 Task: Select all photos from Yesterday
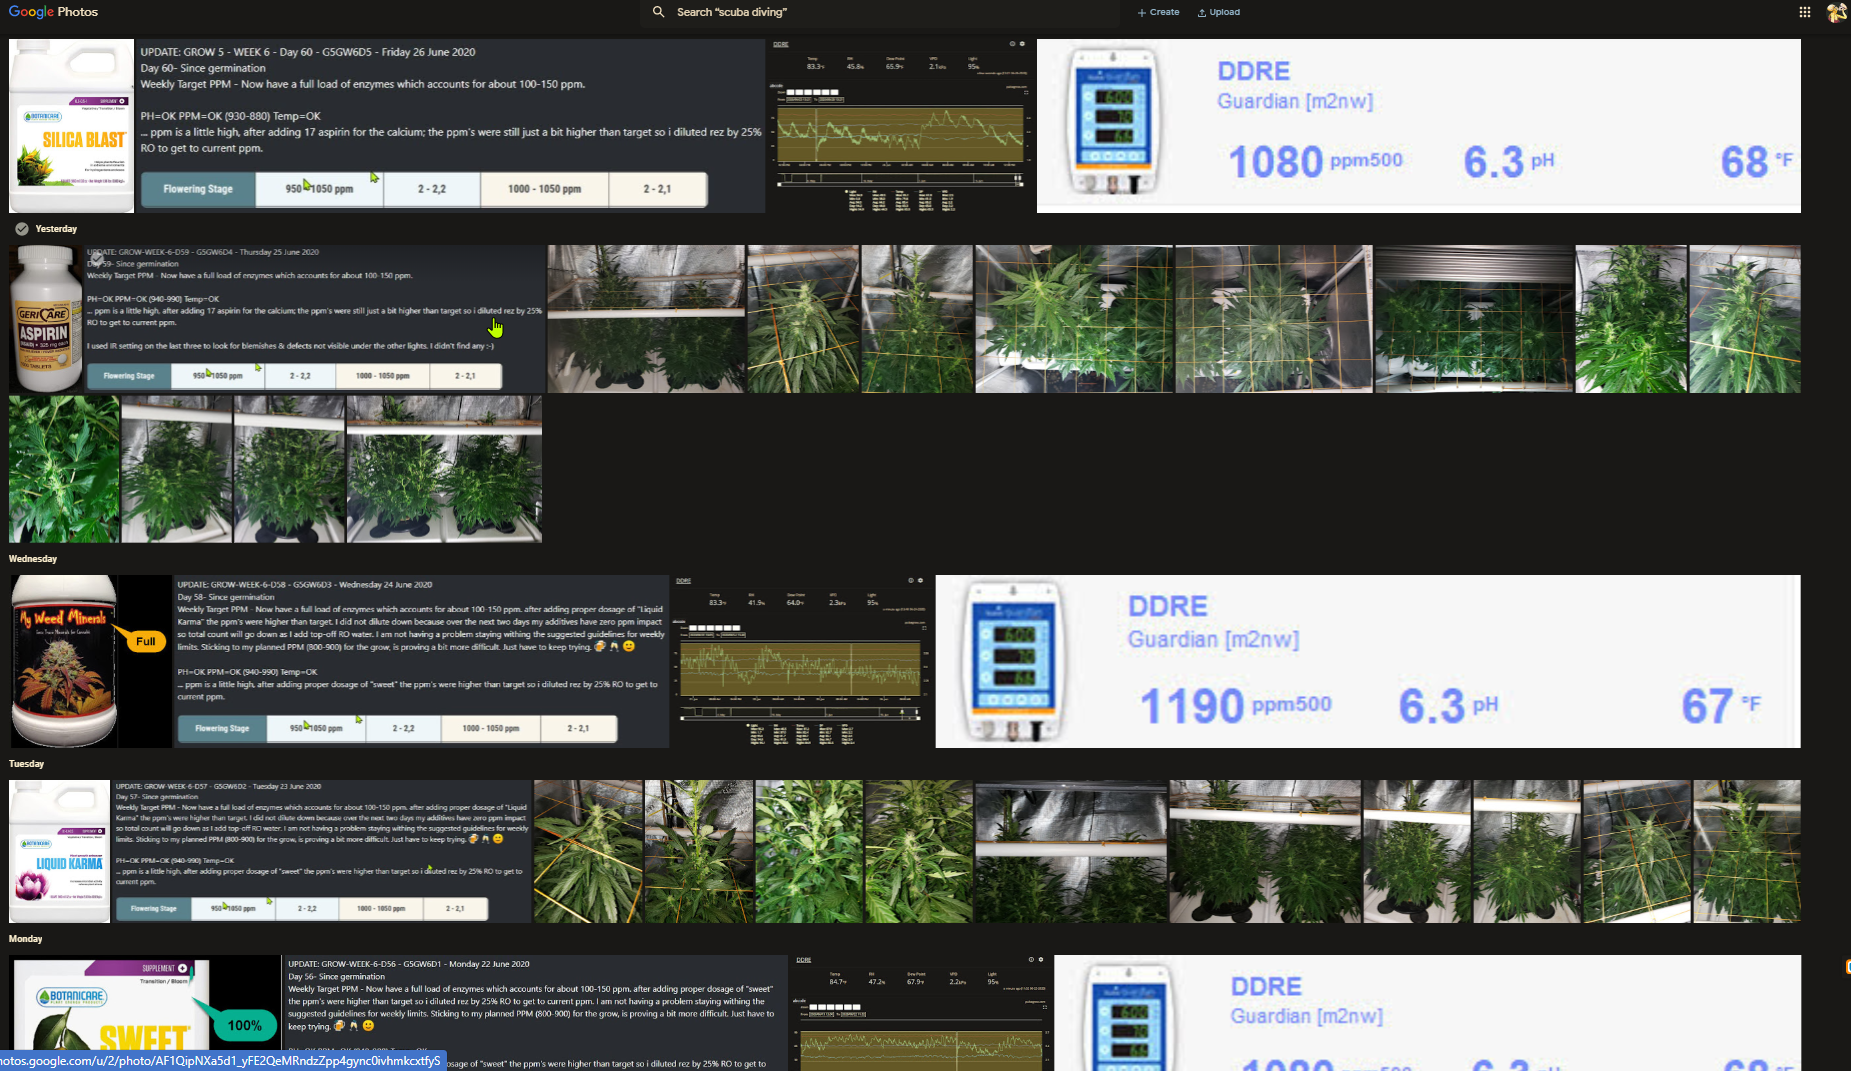[x=21, y=229]
